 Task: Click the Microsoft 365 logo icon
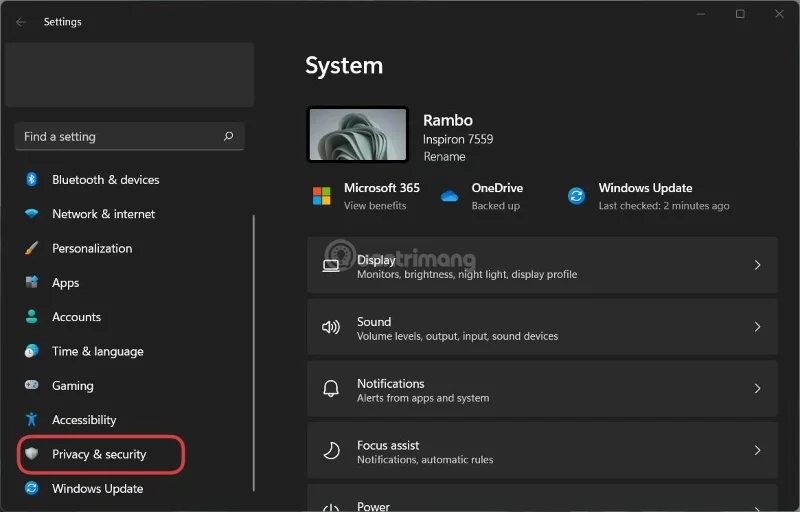coord(321,196)
